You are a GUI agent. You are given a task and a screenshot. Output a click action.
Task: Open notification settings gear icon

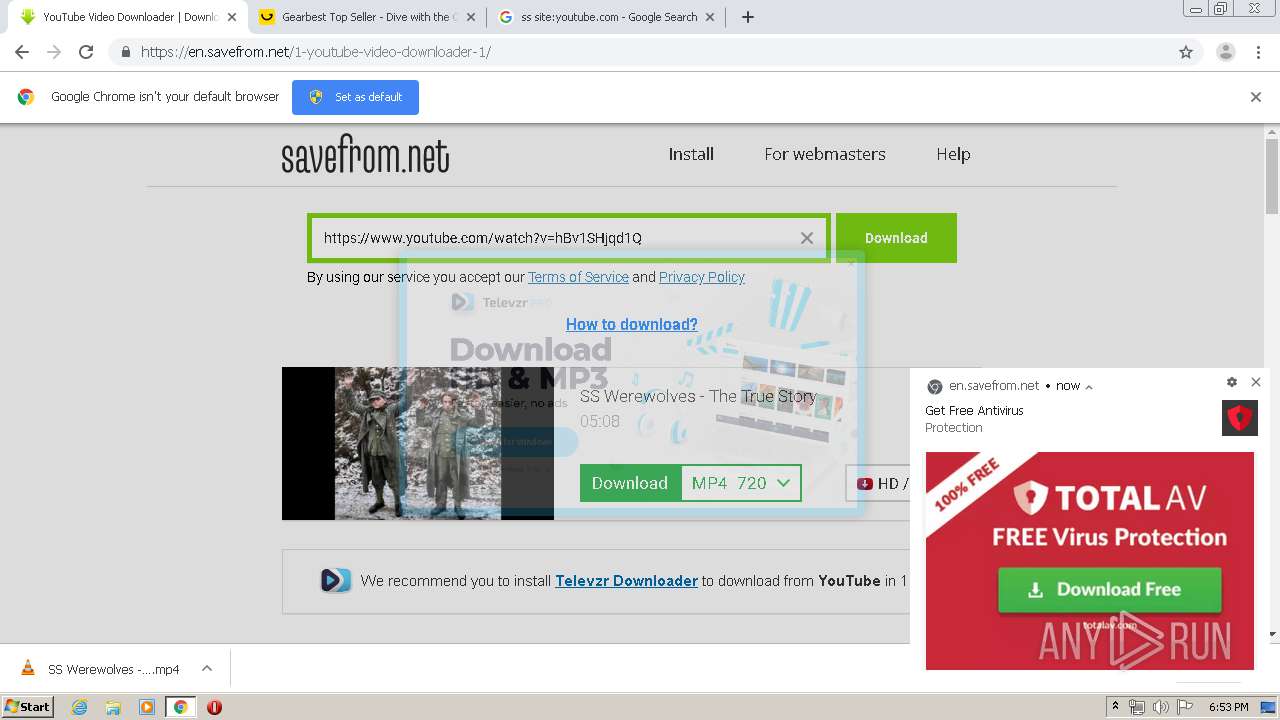coord(1232,382)
